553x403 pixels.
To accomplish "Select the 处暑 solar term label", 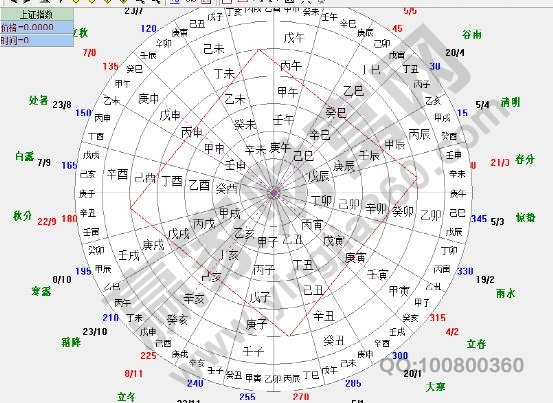I will pos(38,100).
